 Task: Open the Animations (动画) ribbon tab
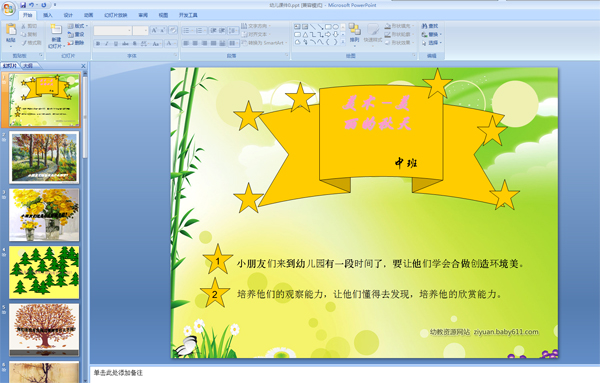(x=89, y=15)
